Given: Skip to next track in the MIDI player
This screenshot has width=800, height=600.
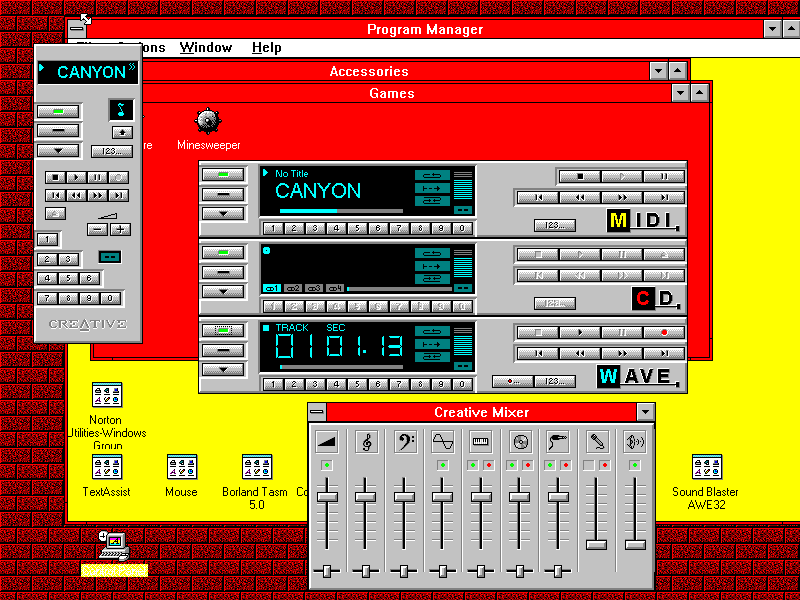Looking at the screenshot, I should tap(664, 197).
